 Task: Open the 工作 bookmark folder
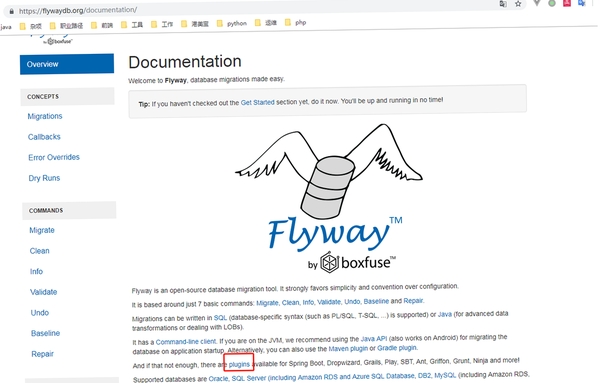162,24
